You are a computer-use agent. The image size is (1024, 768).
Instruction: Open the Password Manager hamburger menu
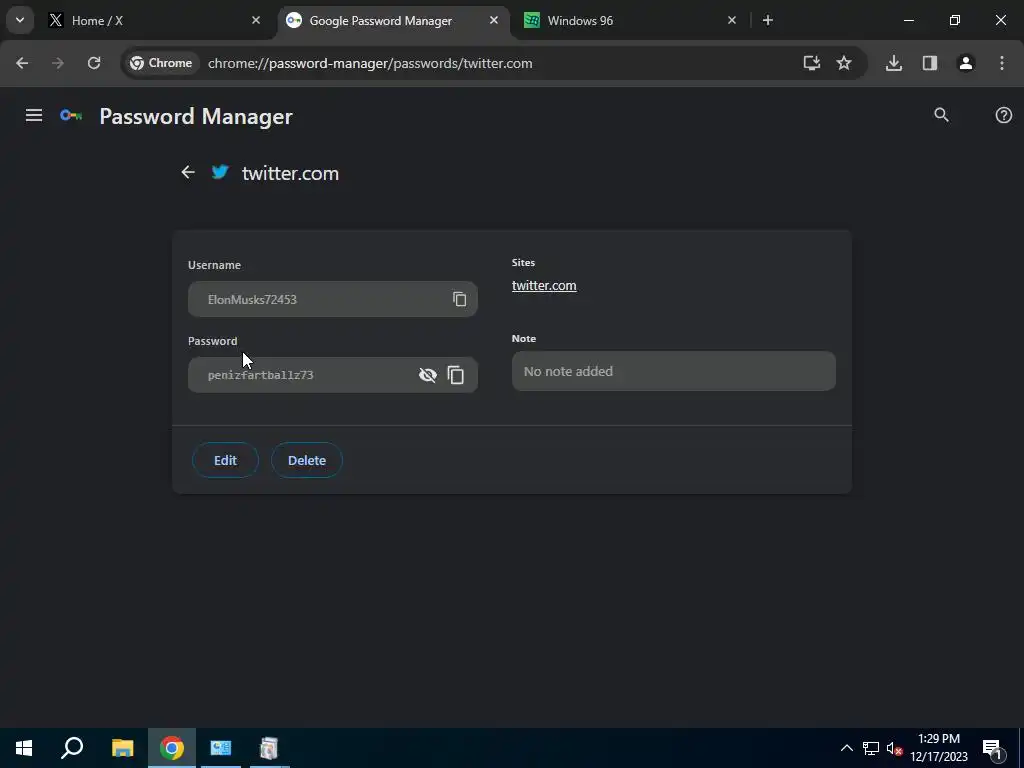point(34,116)
